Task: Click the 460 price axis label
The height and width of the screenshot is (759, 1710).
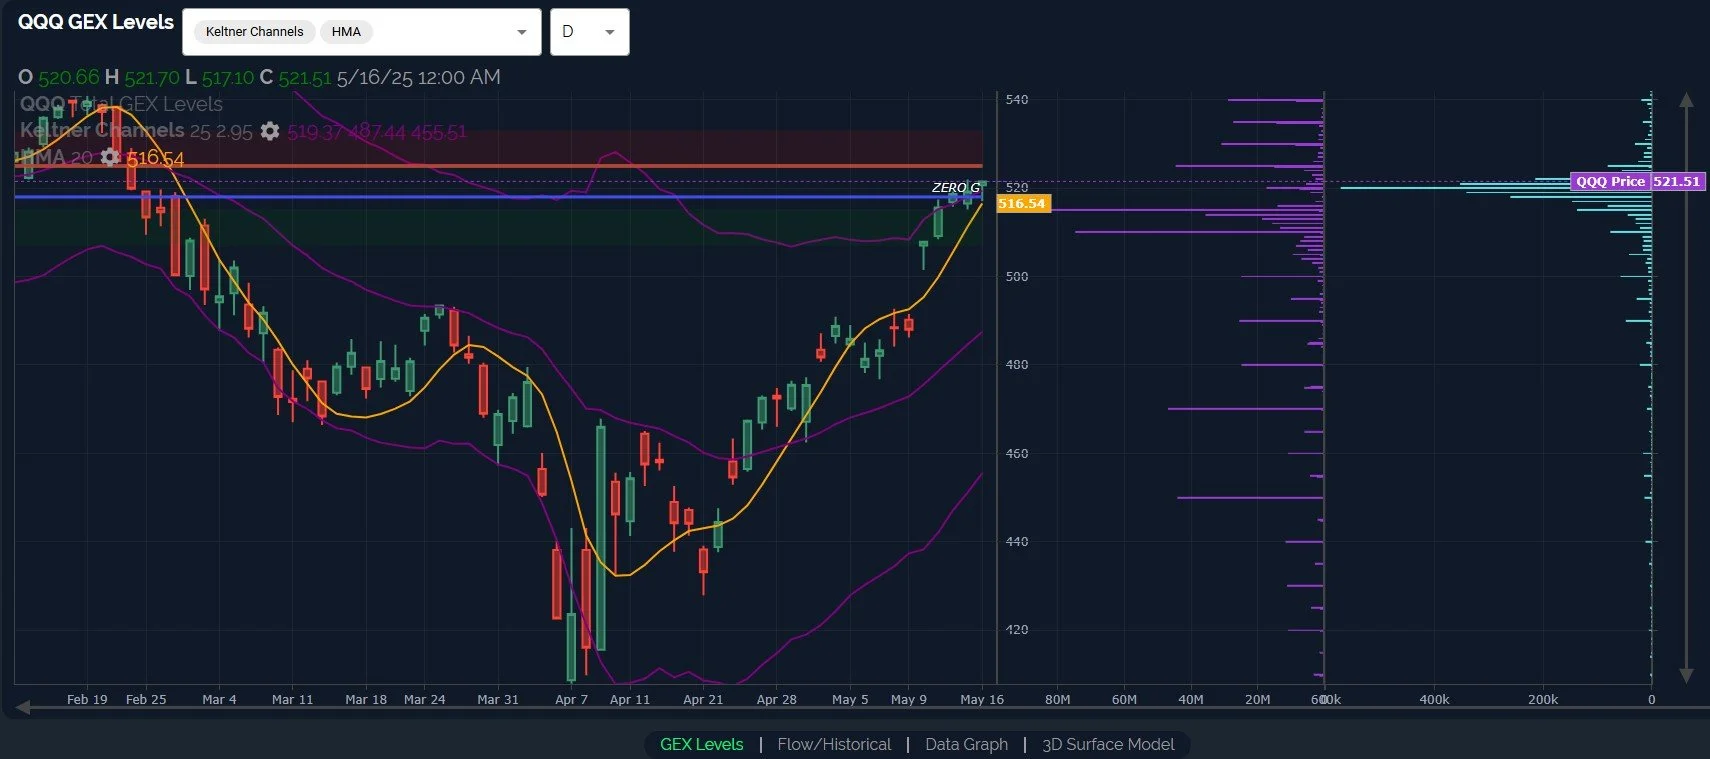Action: tap(1017, 453)
